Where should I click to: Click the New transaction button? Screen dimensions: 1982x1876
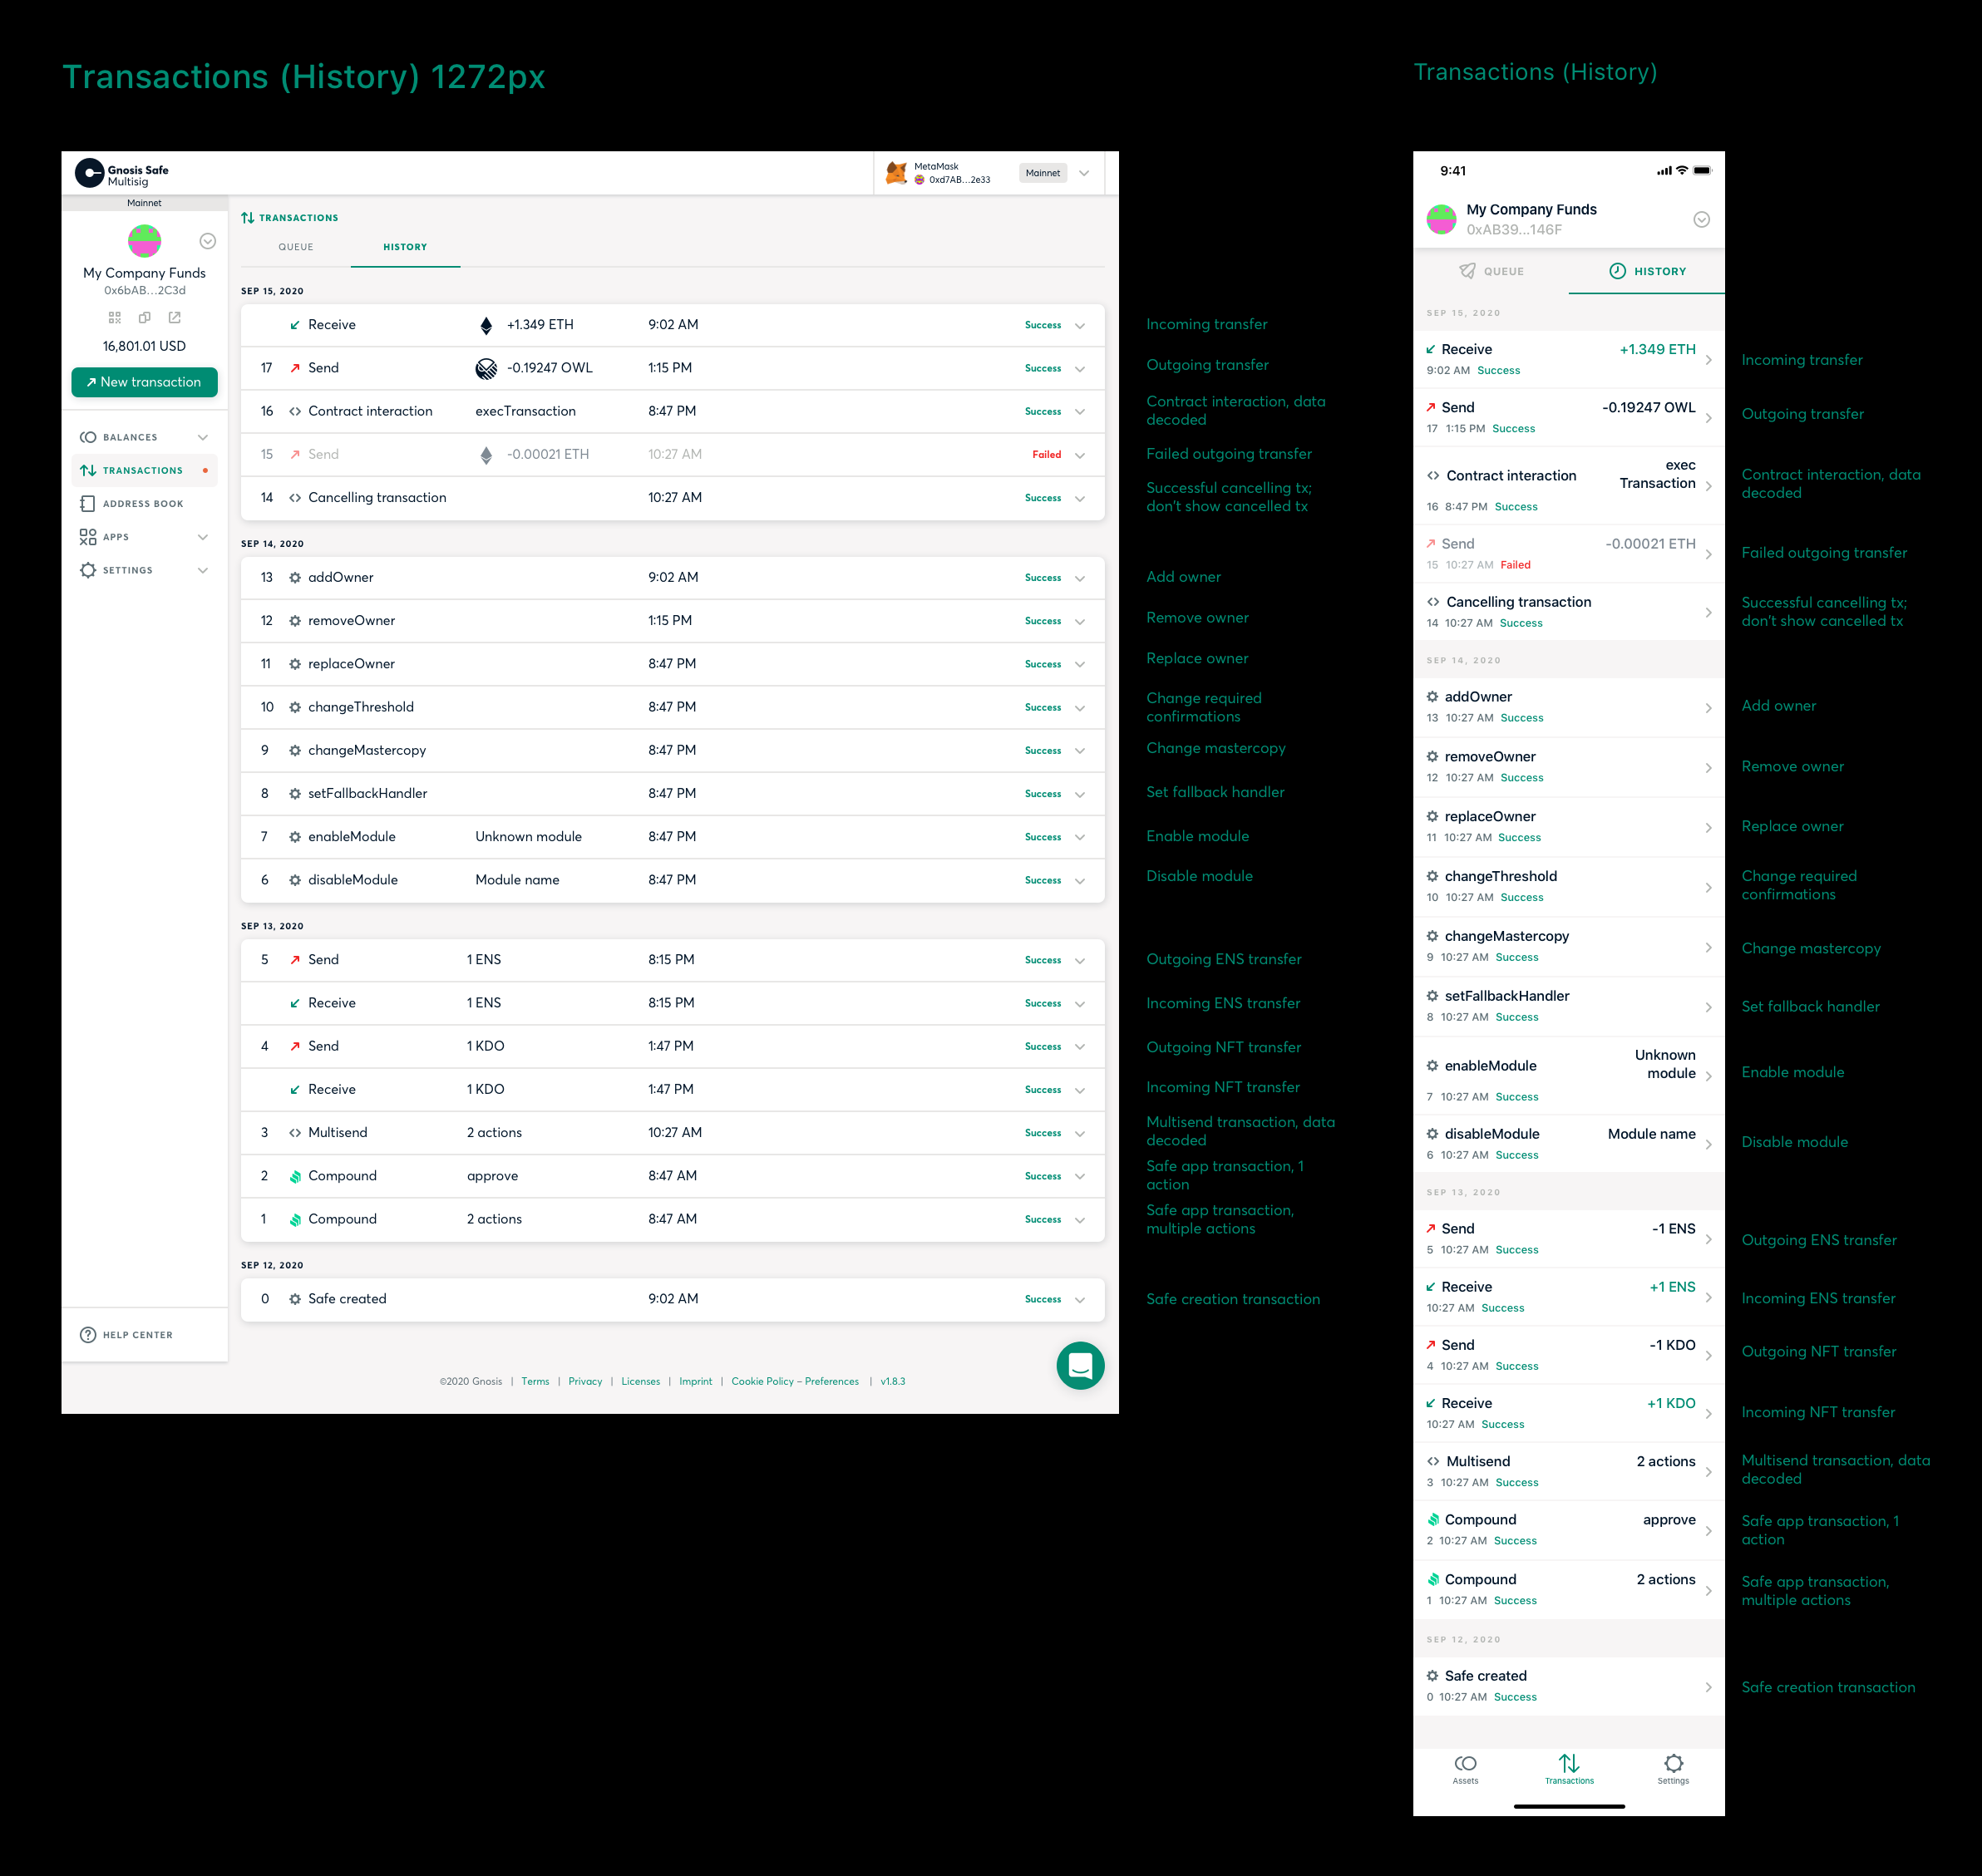click(145, 382)
